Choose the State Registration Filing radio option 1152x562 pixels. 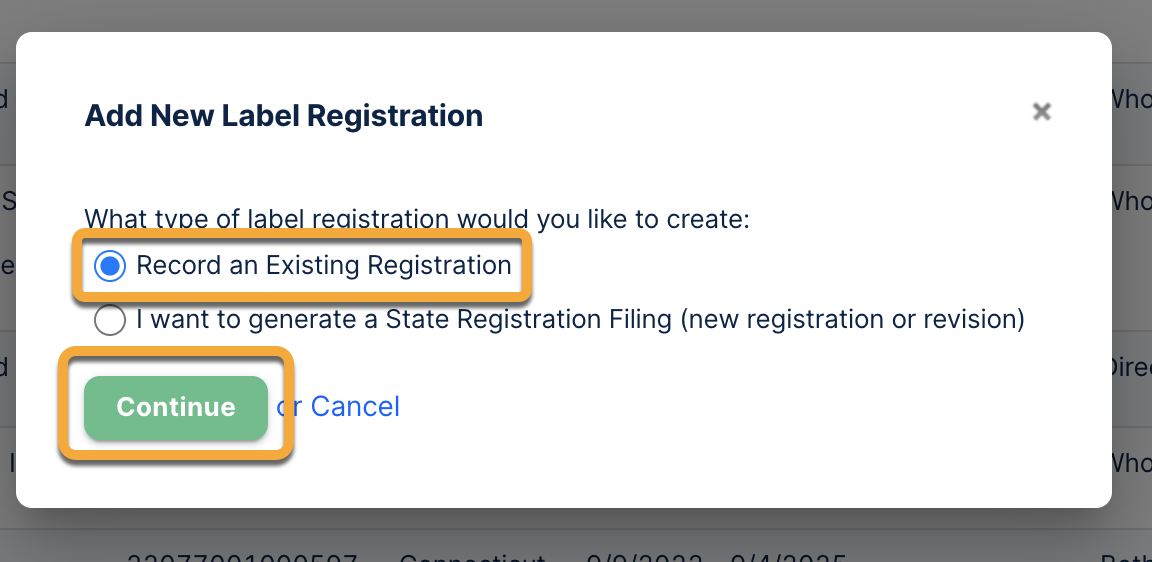click(x=110, y=320)
